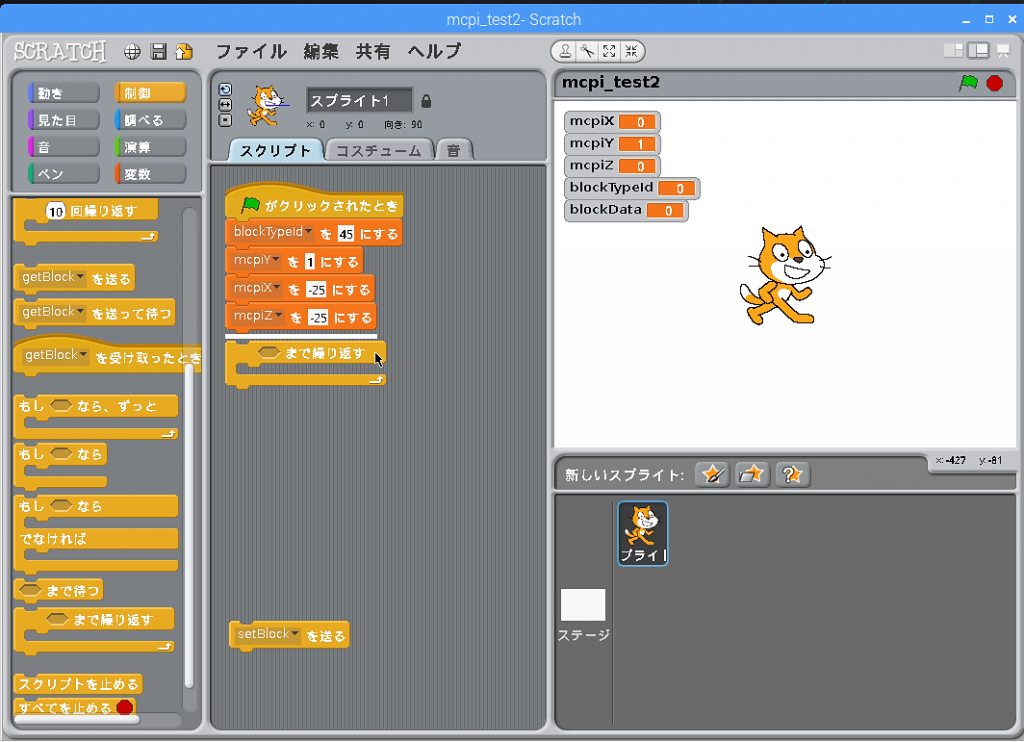1024x742 pixels.
Task: Save project with floppy disk icon
Action: click(x=159, y=52)
